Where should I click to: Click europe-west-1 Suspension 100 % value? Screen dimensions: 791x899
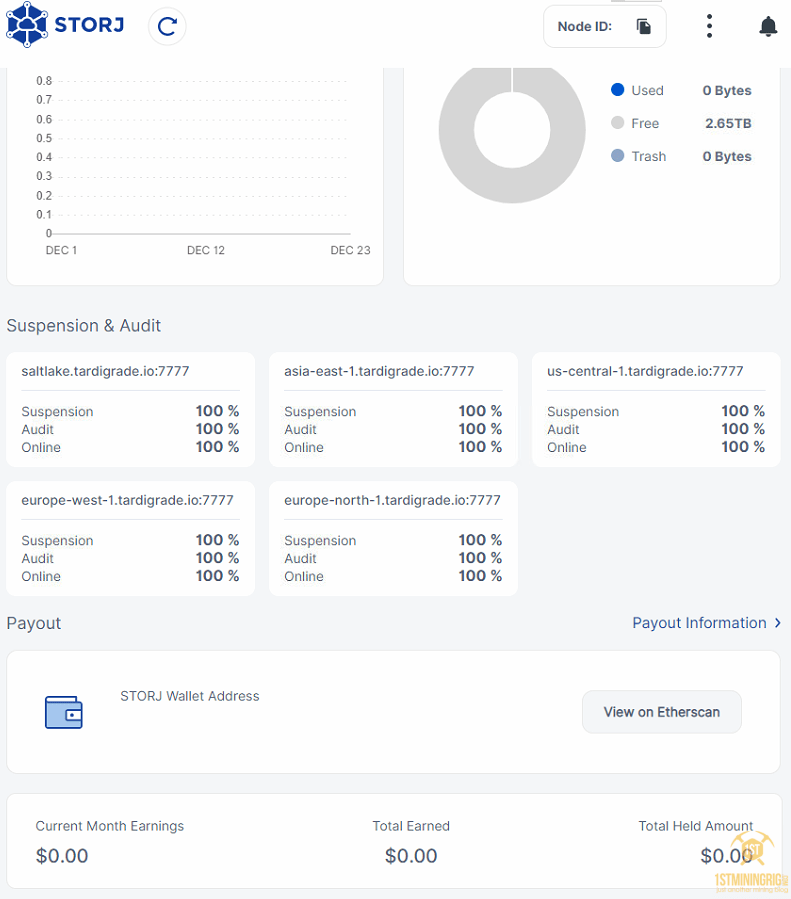217,540
